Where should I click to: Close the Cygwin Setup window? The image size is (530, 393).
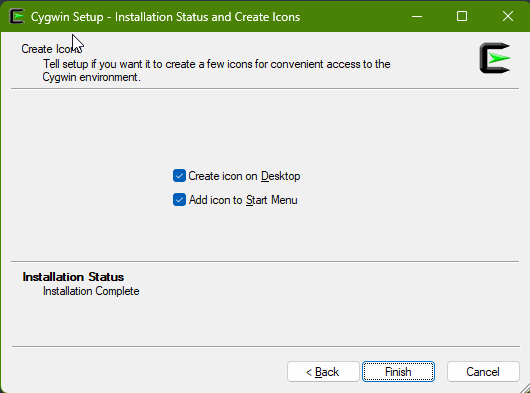tap(508, 16)
